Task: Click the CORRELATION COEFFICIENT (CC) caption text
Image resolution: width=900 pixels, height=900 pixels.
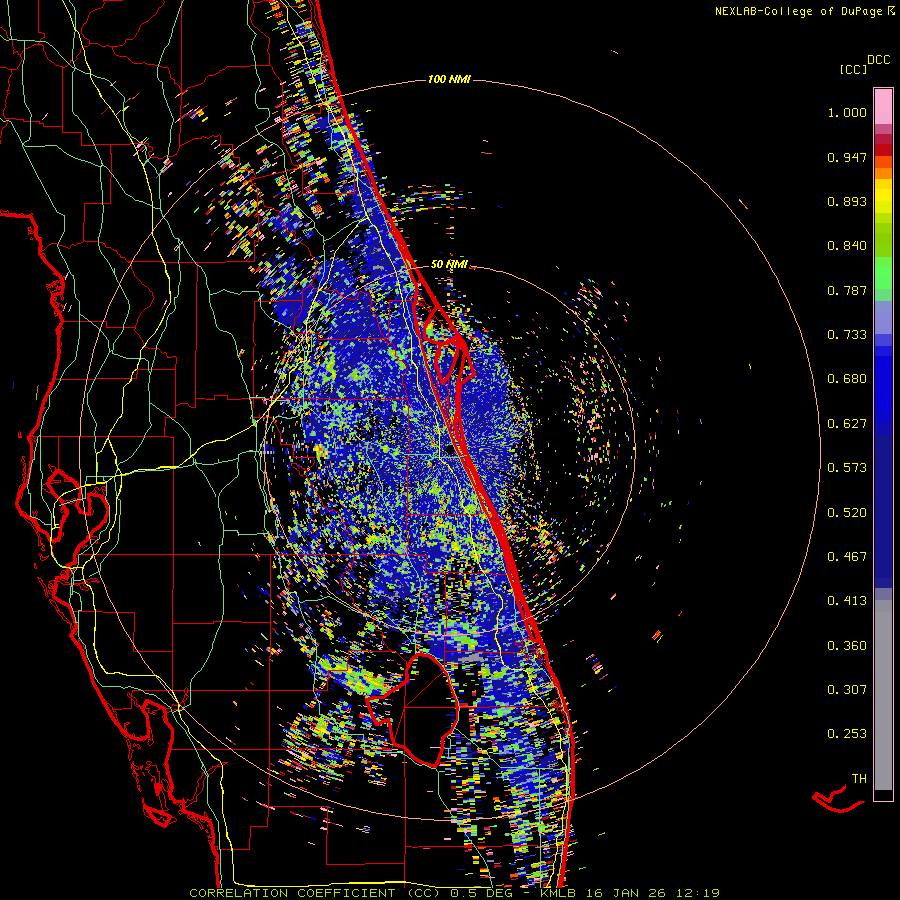Action: 315,893
